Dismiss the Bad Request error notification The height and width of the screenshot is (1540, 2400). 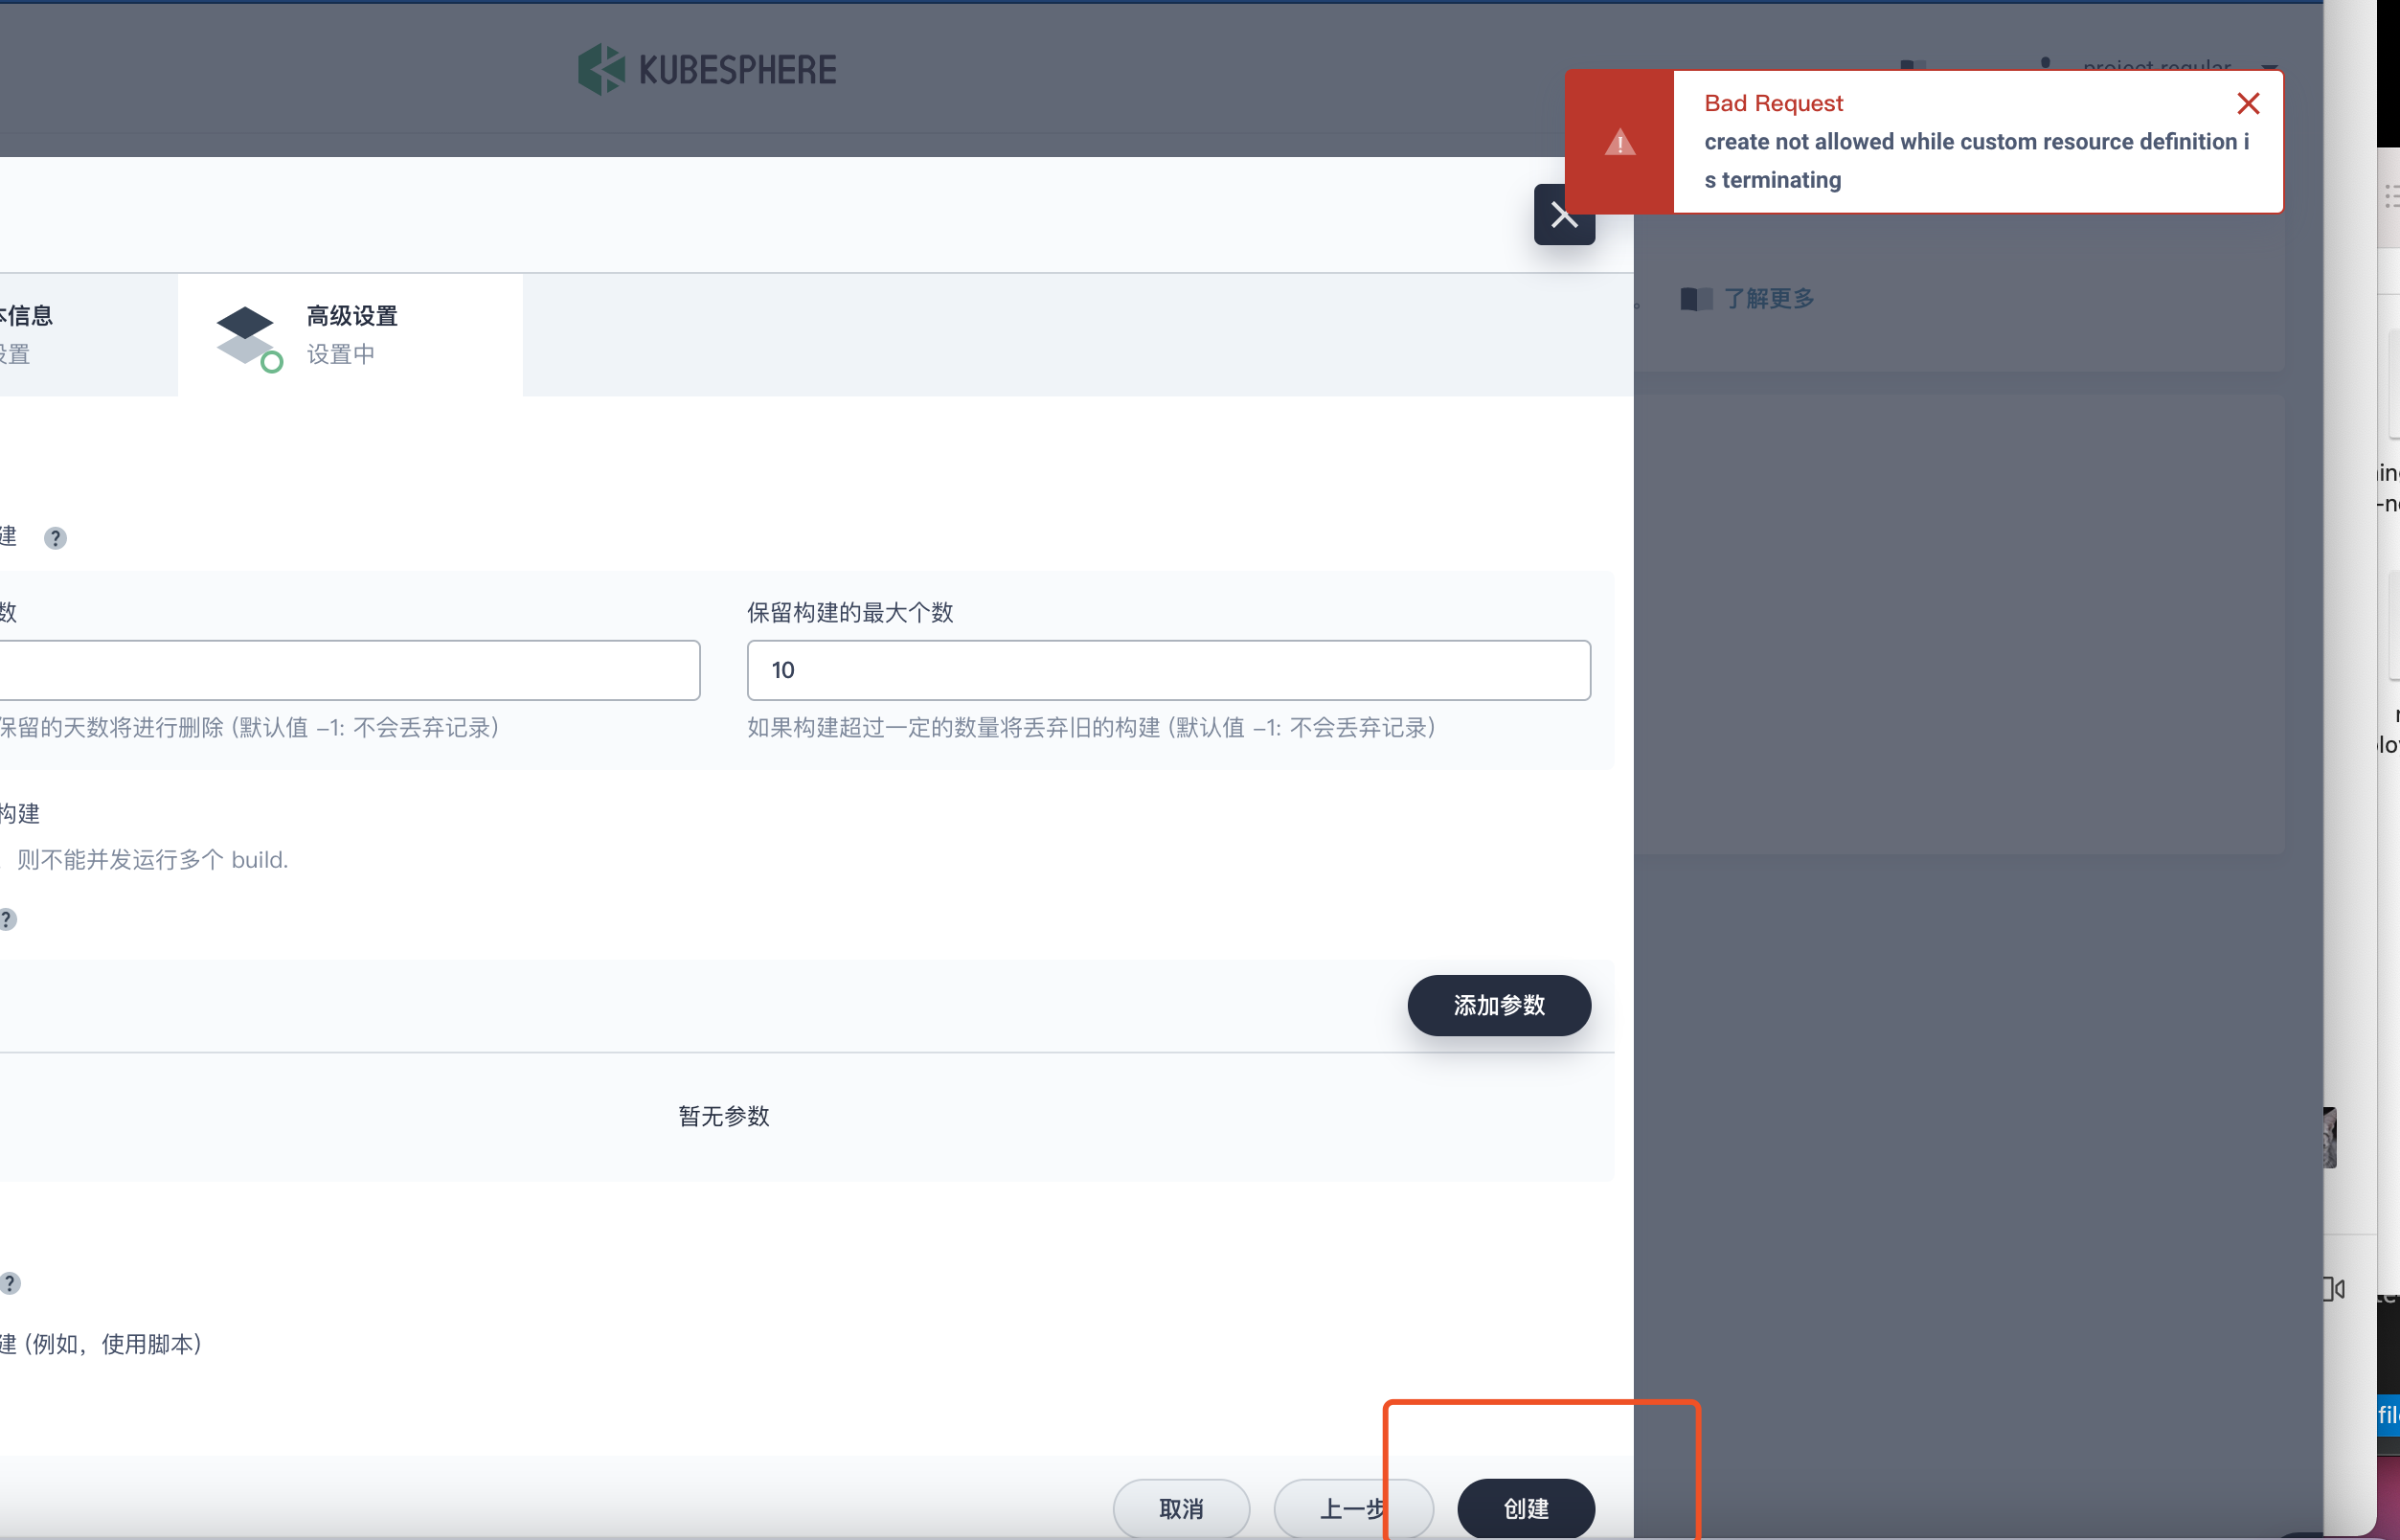coord(2248,103)
